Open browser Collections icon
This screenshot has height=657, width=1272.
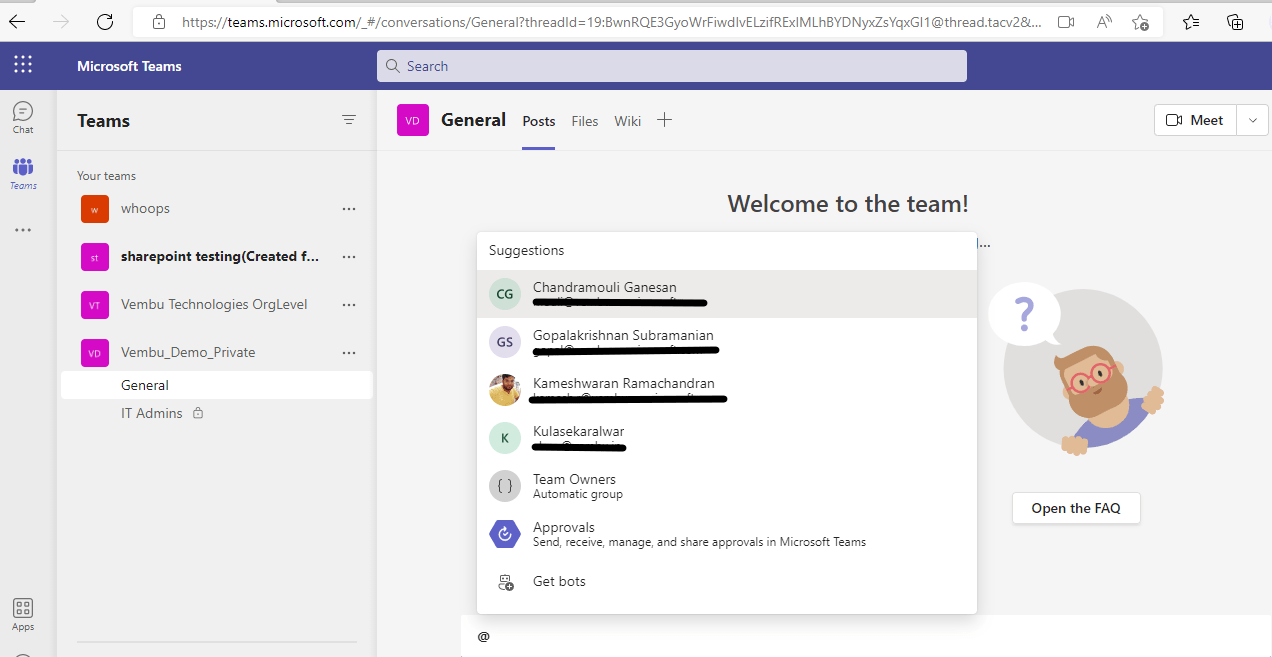[x=1236, y=21]
